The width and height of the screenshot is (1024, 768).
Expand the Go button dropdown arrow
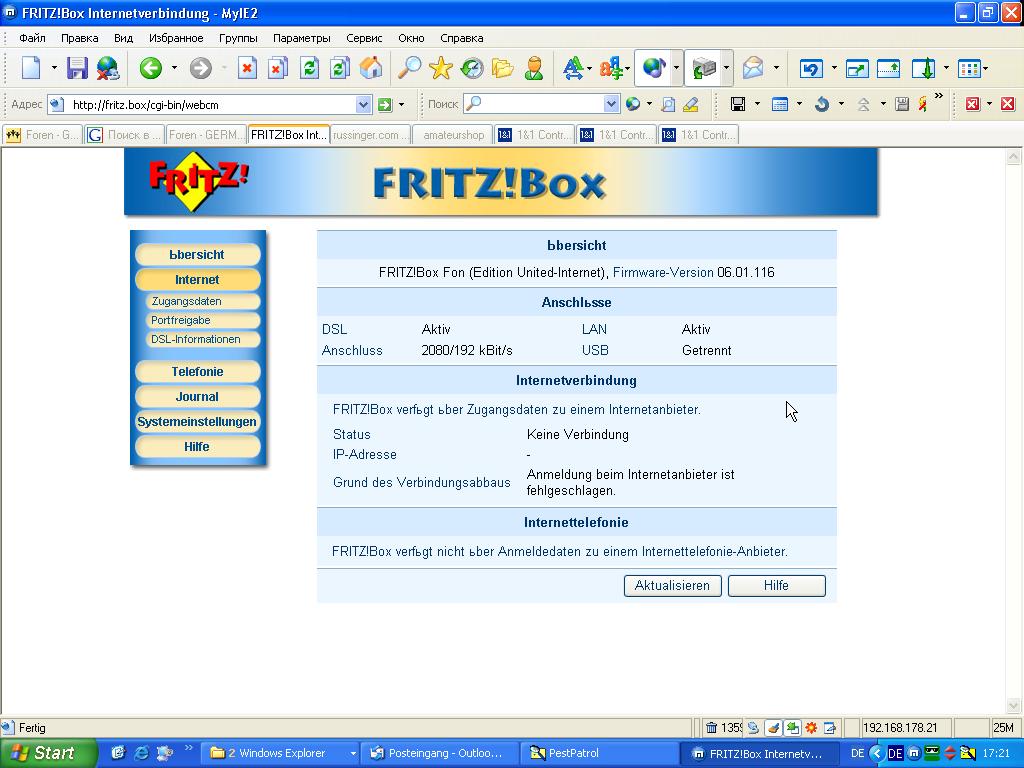pyautogui.click(x=401, y=104)
